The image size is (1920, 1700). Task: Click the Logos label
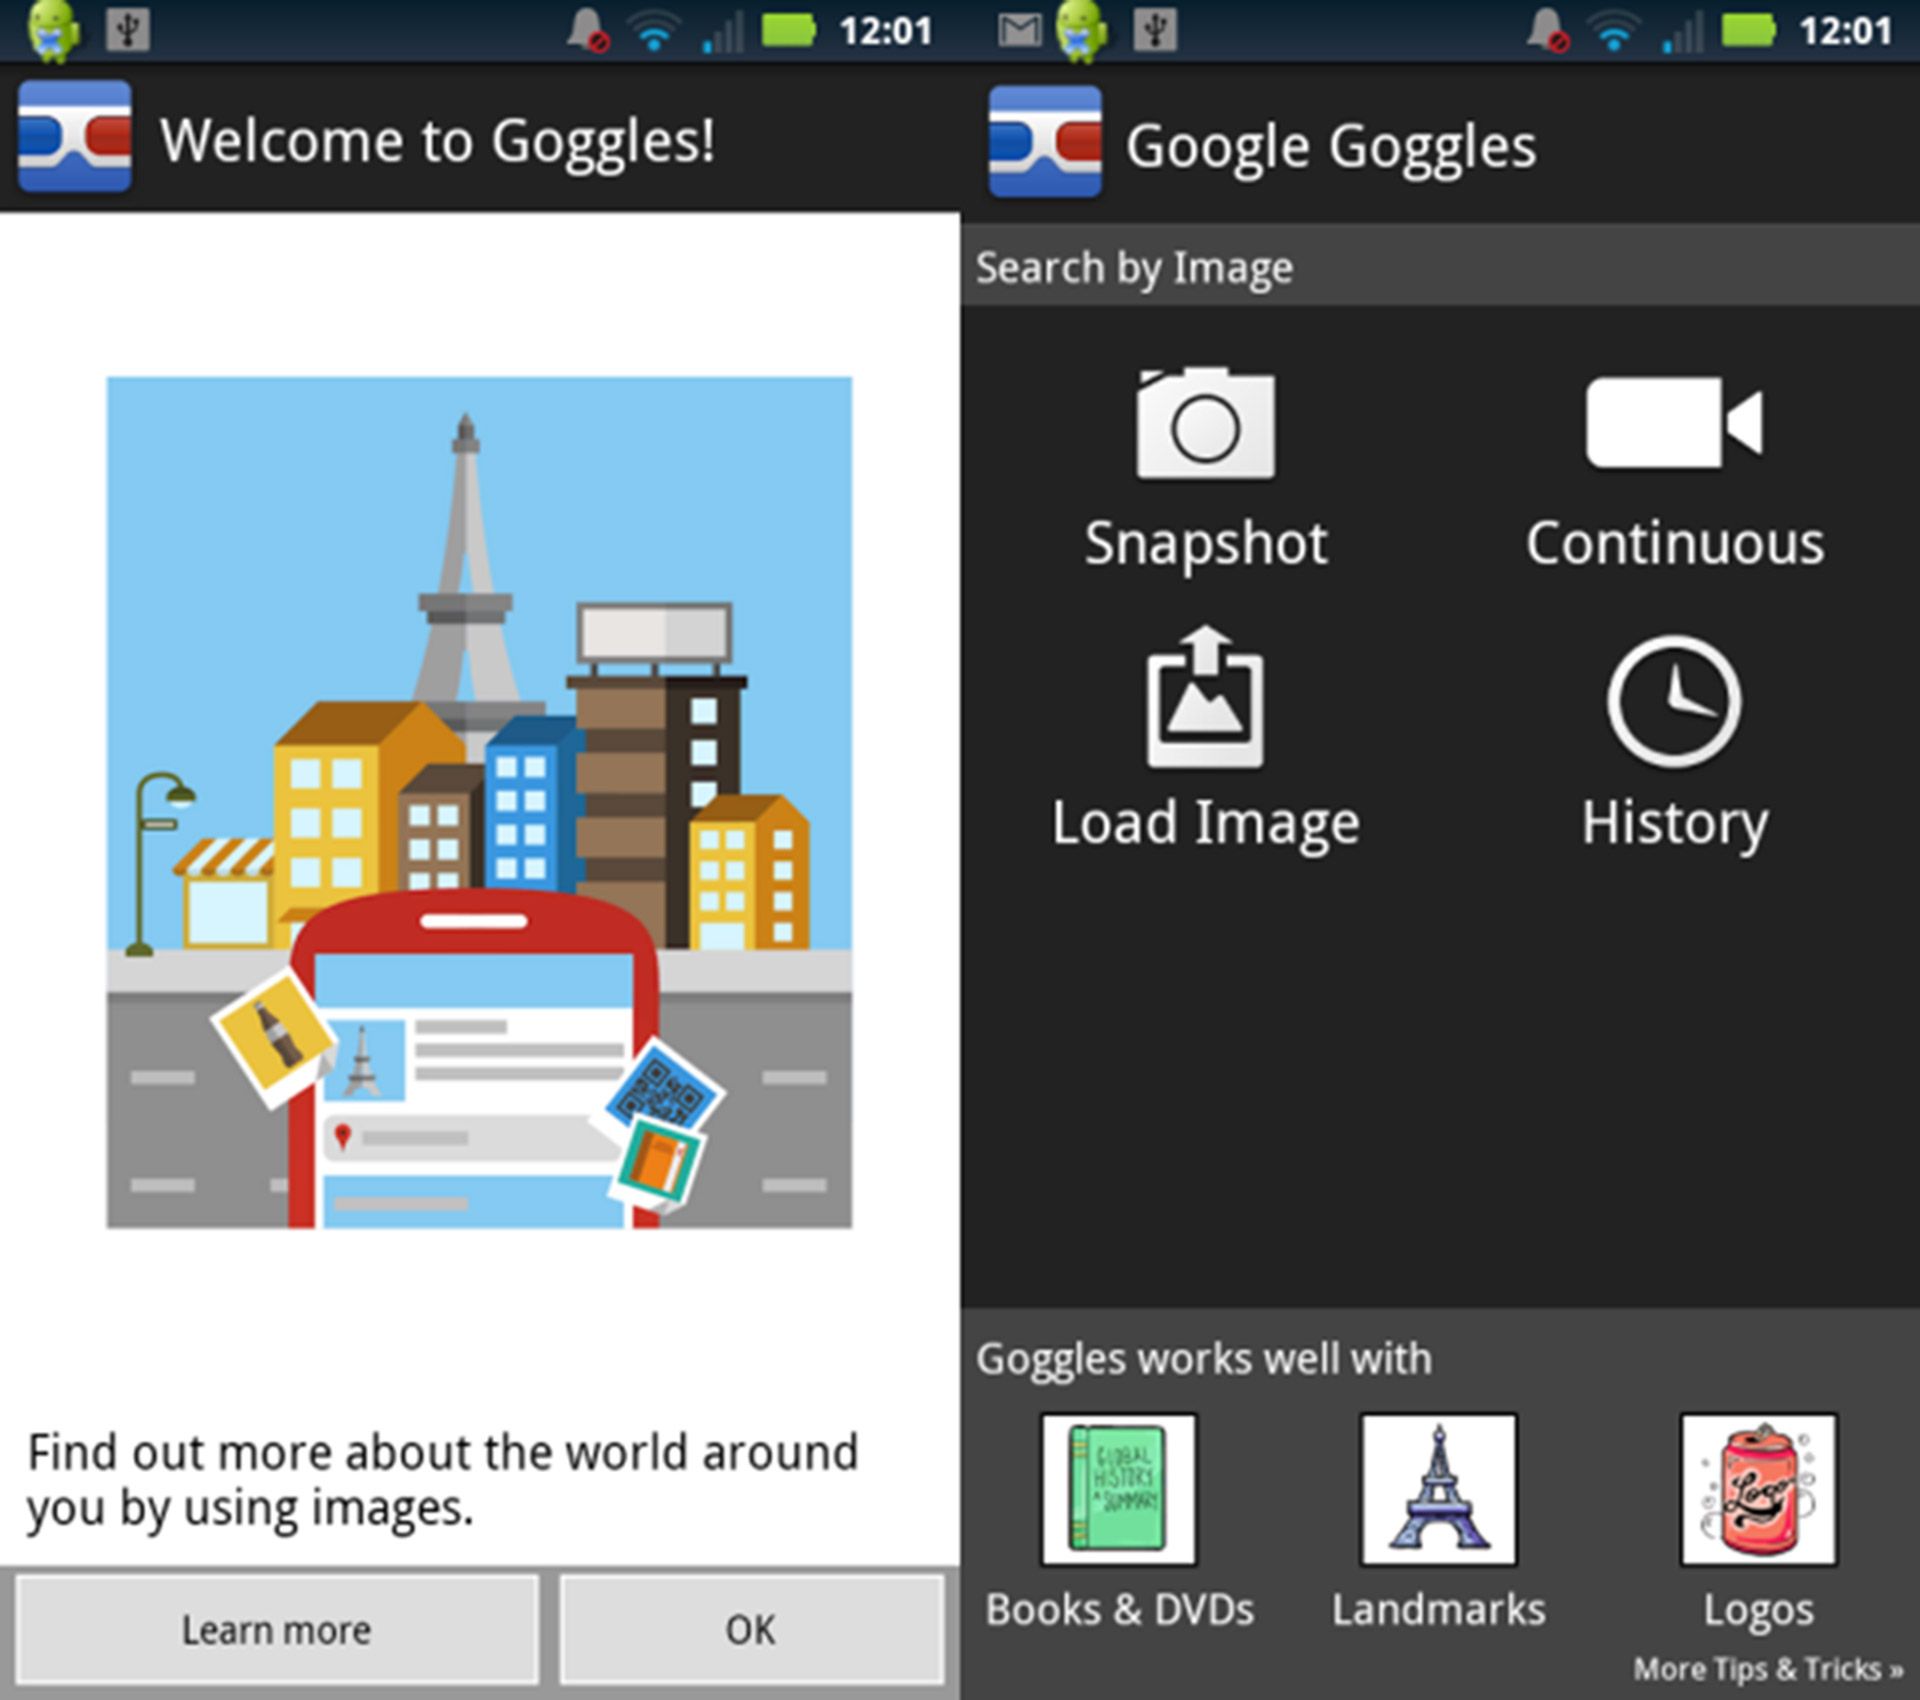pyautogui.click(x=1758, y=1611)
